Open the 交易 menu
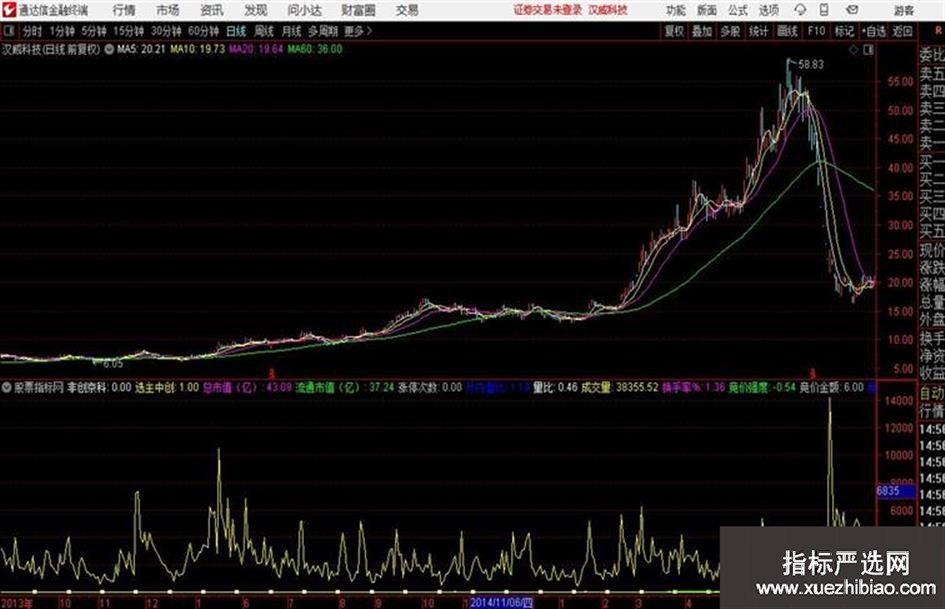945x609 pixels. click(407, 10)
